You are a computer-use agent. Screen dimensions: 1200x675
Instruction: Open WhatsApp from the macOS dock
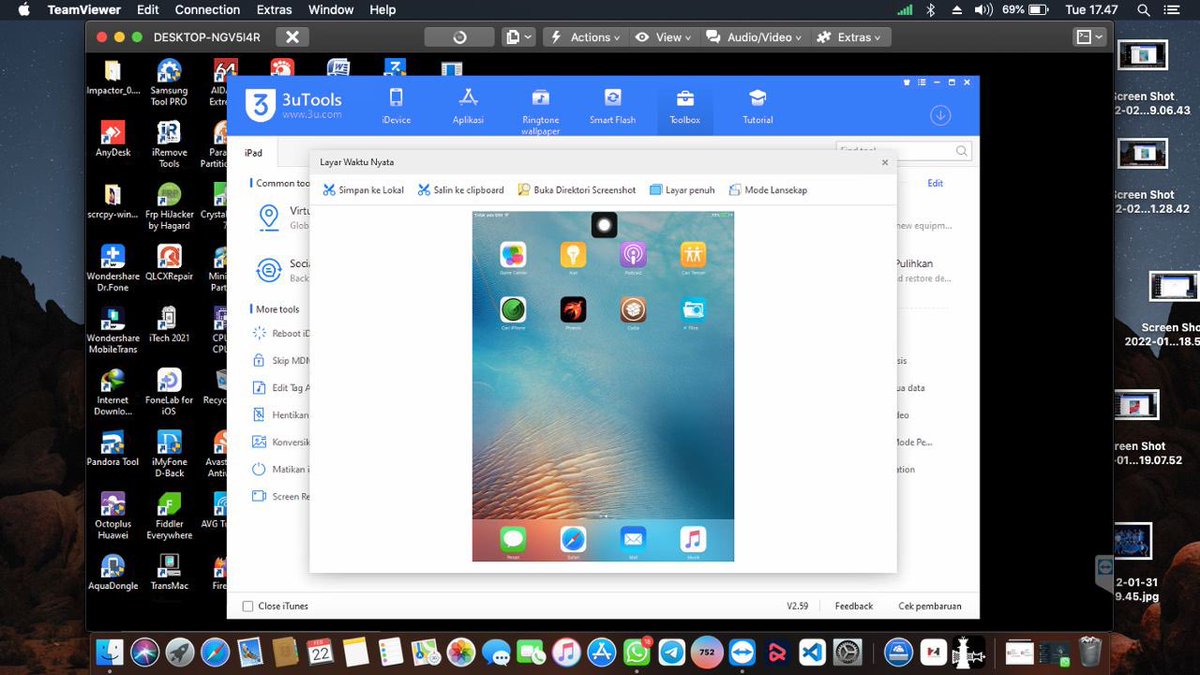[x=636, y=653]
